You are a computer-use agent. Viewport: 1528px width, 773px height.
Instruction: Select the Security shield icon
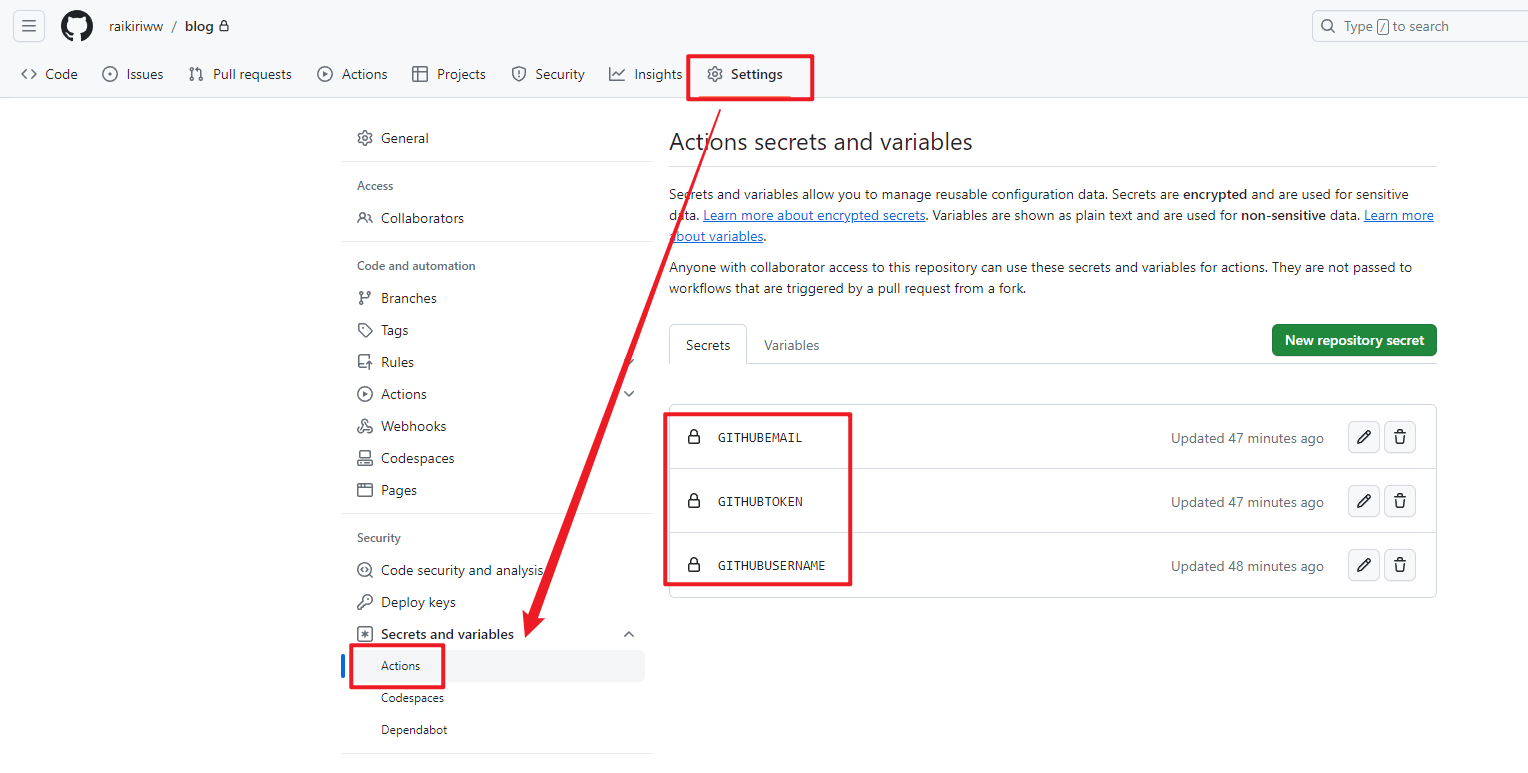pos(519,73)
